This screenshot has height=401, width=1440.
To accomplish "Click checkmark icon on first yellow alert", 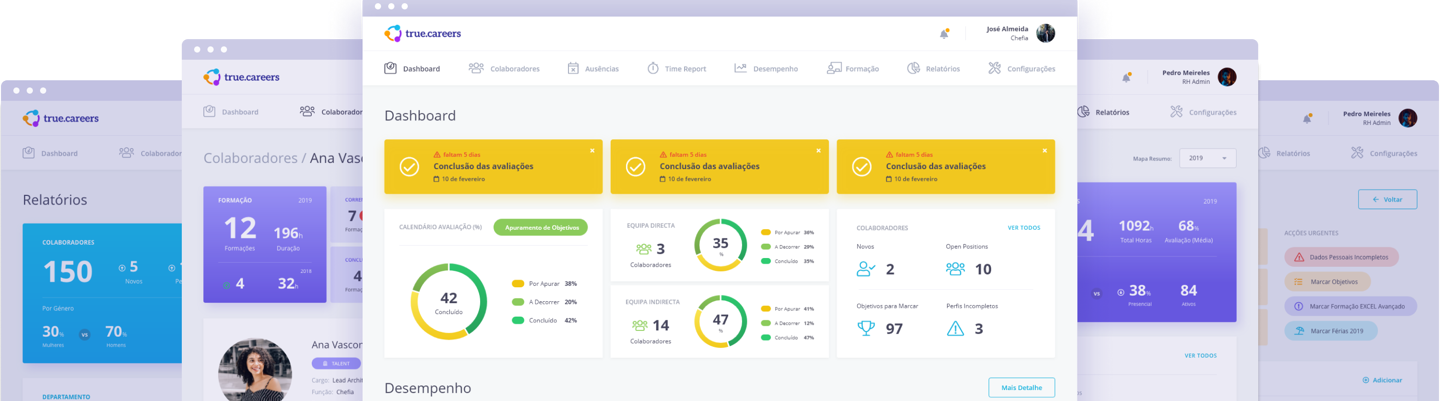I will click(x=409, y=167).
